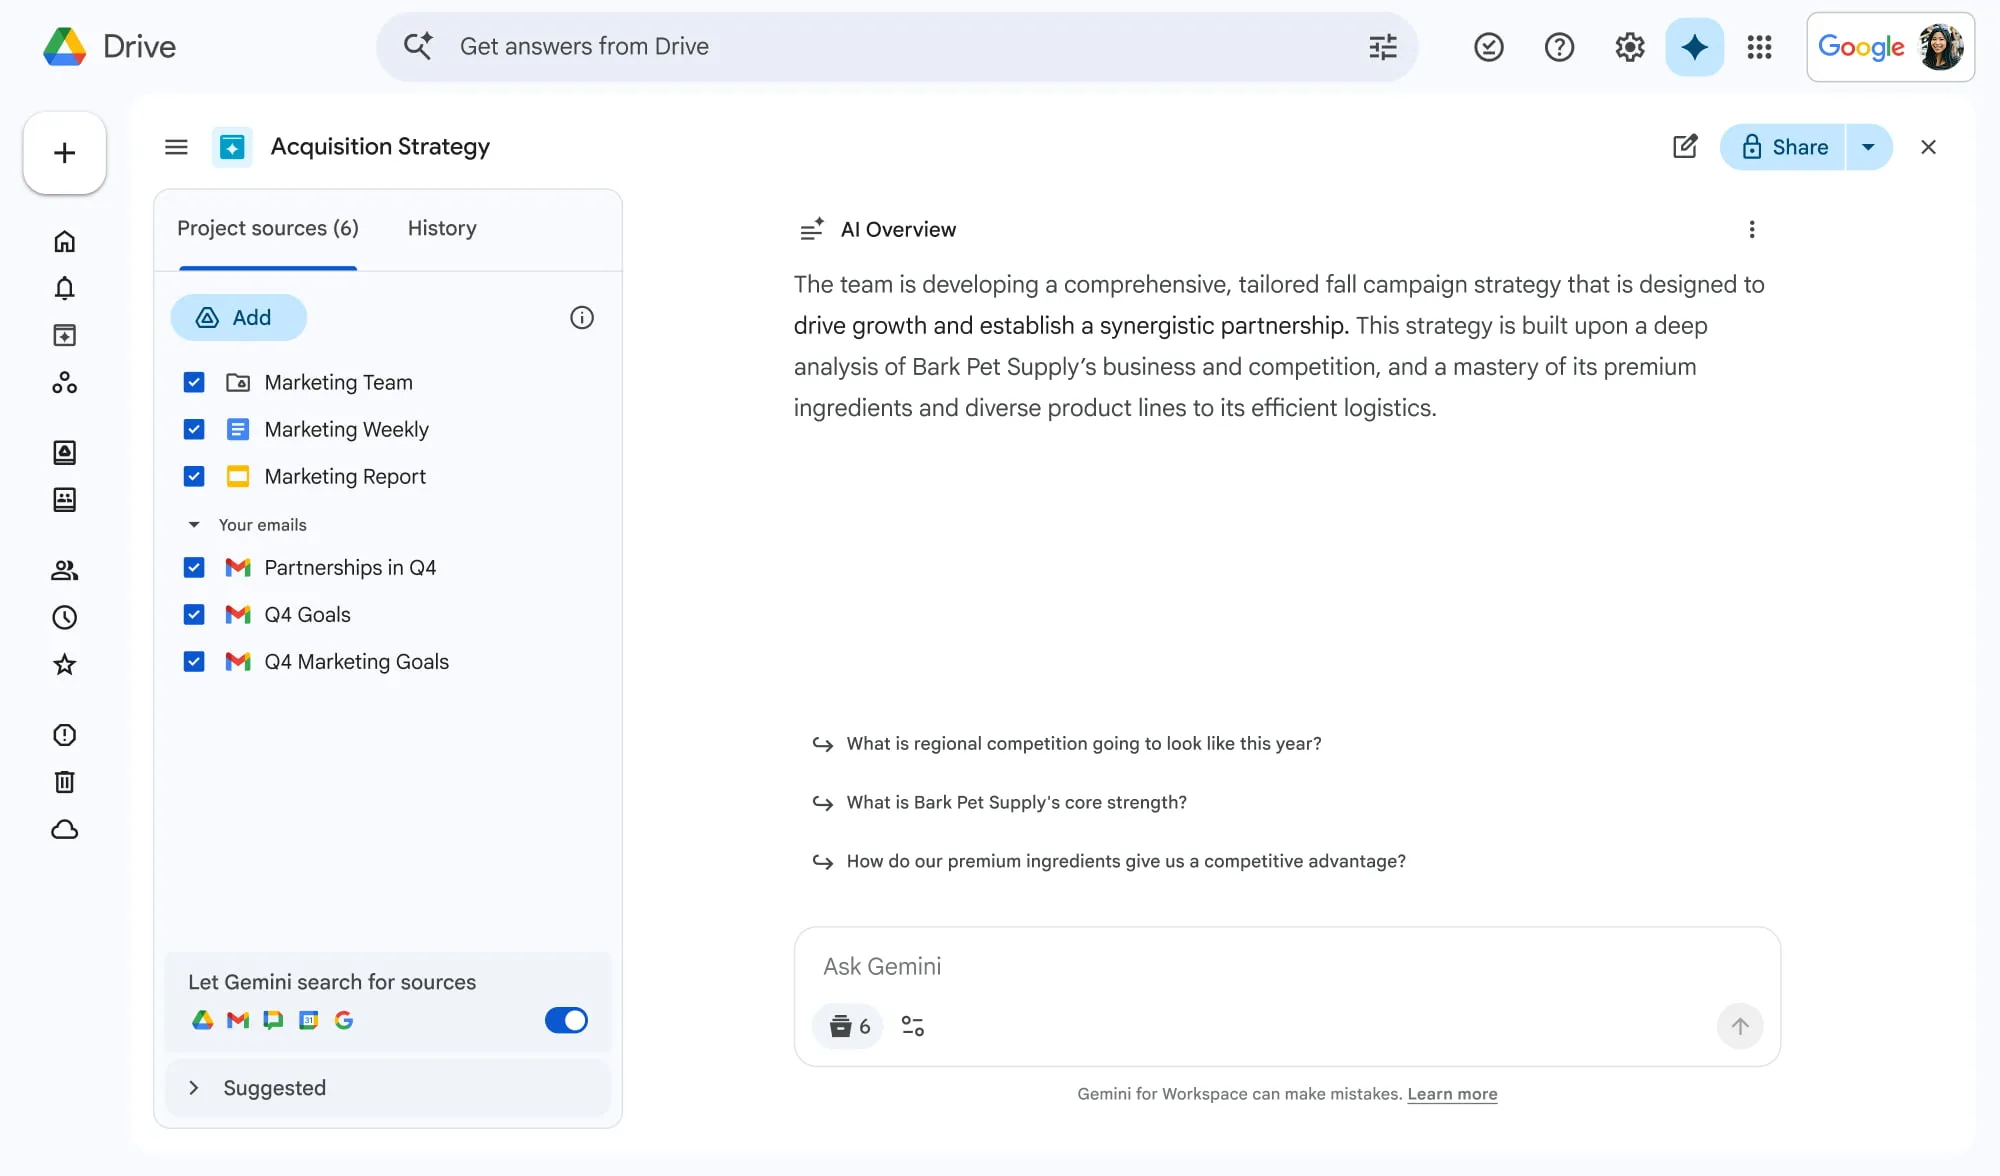The height and width of the screenshot is (1176, 2000).
Task: Click the Add sources button
Action: (238, 317)
